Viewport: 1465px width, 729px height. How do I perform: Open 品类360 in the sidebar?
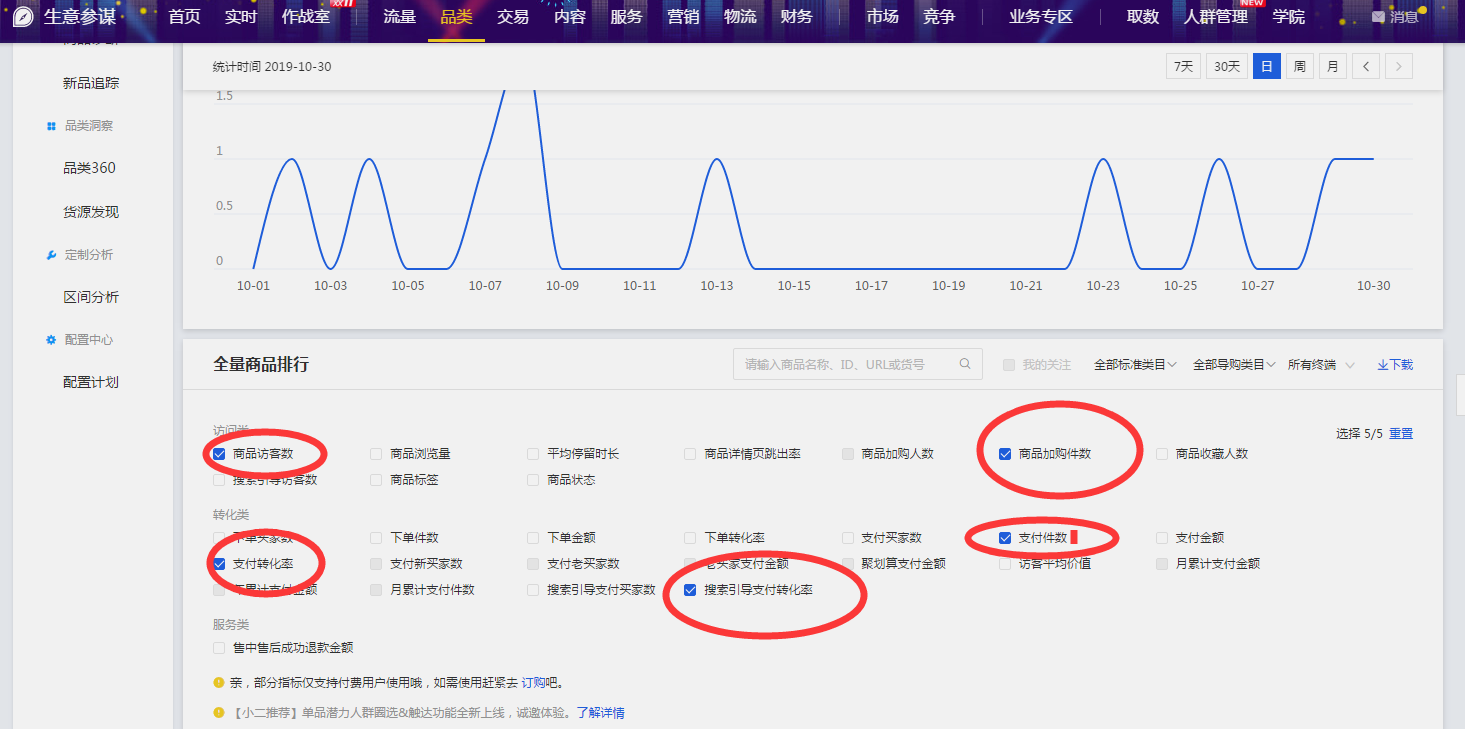click(89, 168)
